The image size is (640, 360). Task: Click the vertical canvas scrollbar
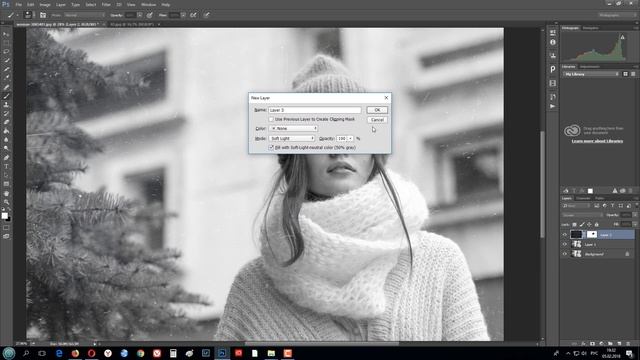click(542, 184)
